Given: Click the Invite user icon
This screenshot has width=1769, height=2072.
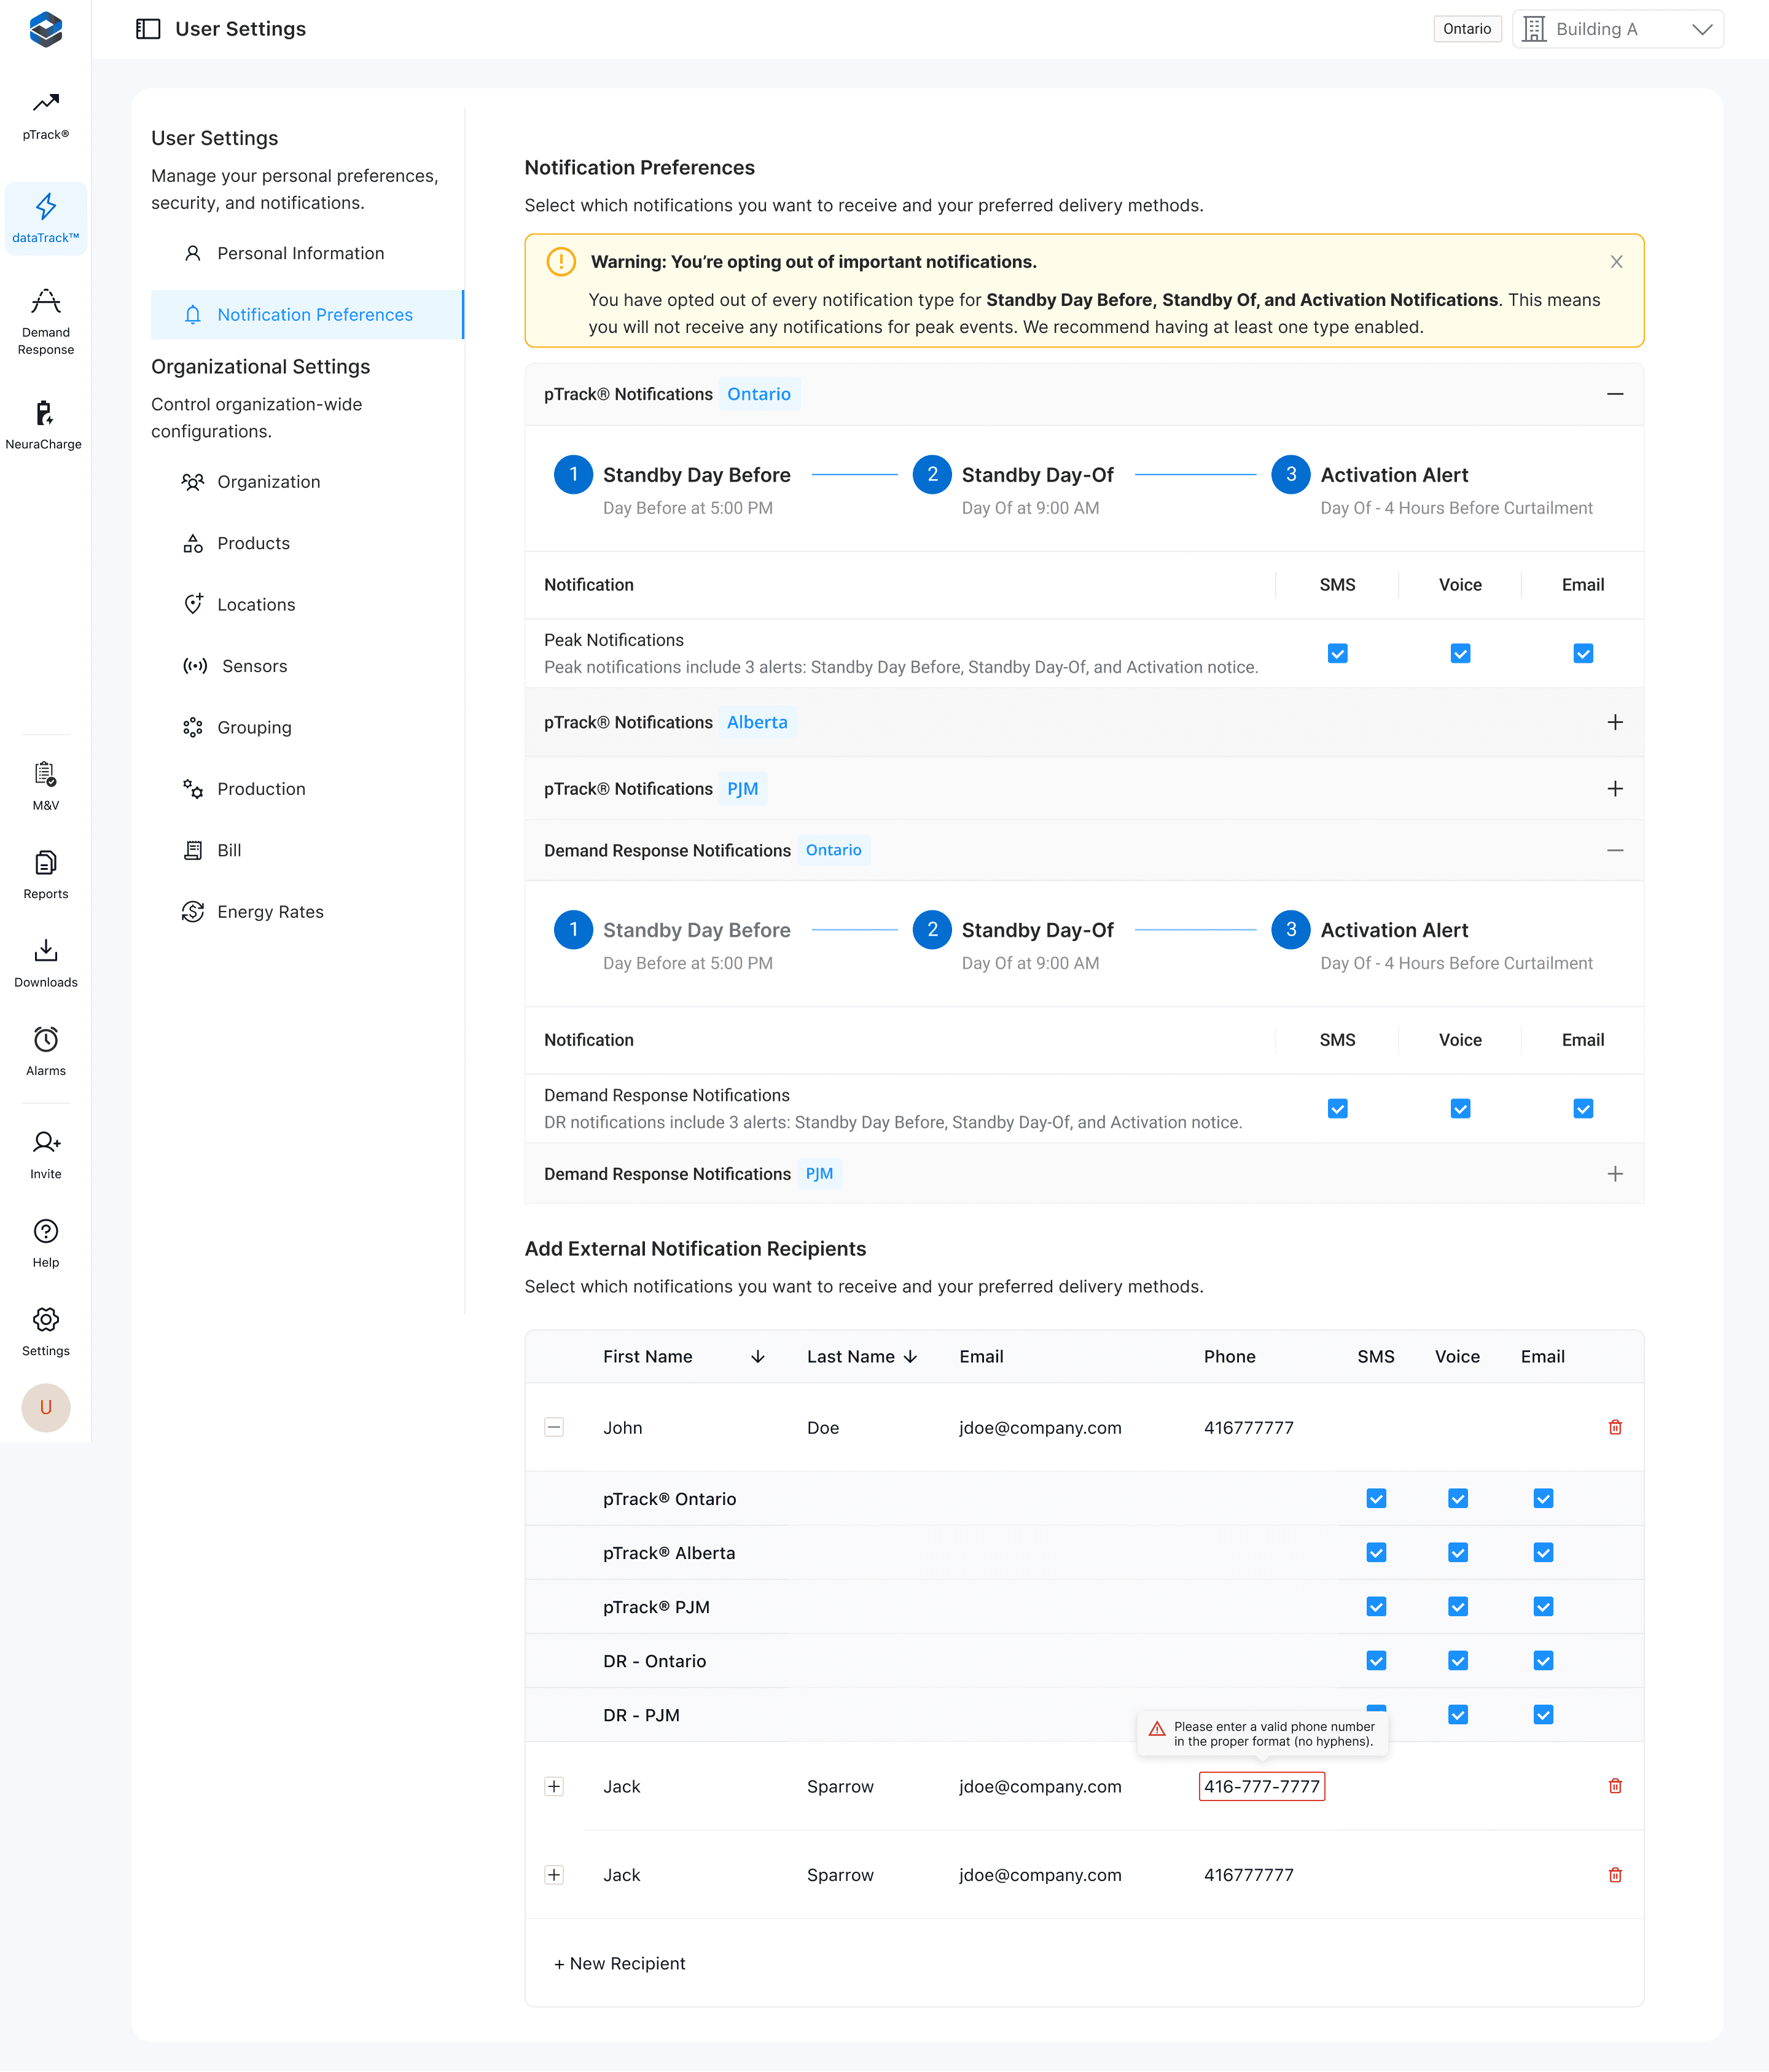Looking at the screenshot, I should [45, 1153].
